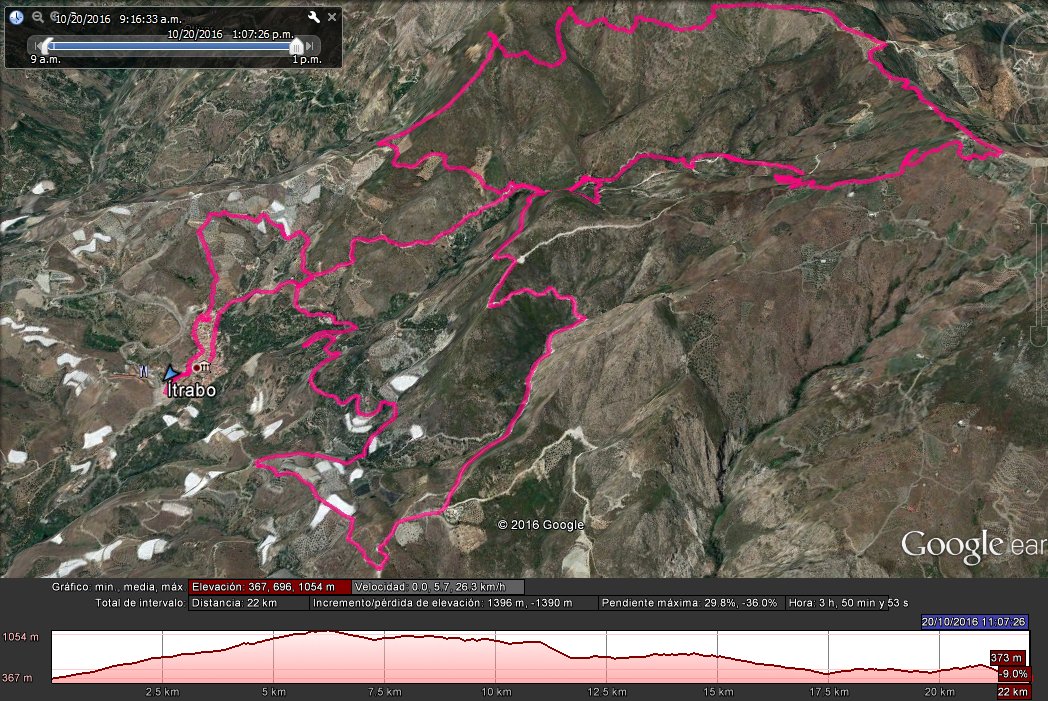Close the time slider panel
Image resolution: width=1048 pixels, height=701 pixels.
click(x=332, y=17)
